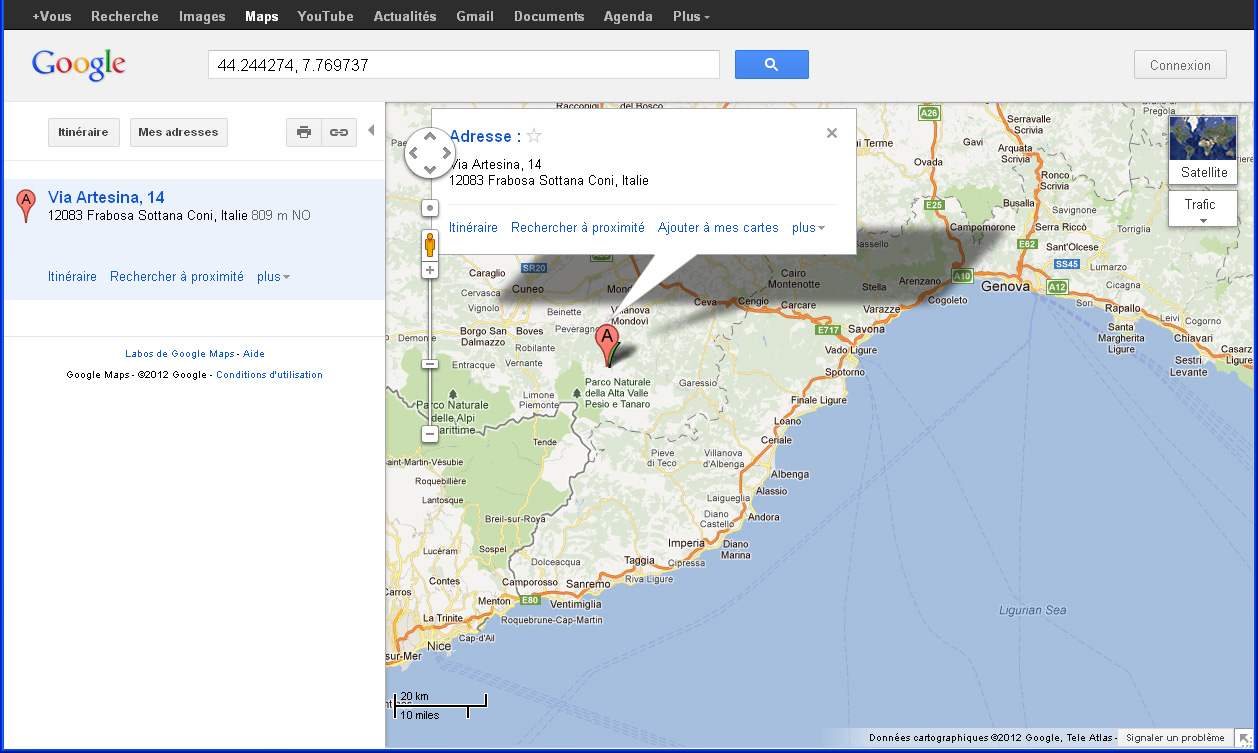Click the Ventimiglia label on the map
Screen dimensions: 1258x753
coord(576,604)
